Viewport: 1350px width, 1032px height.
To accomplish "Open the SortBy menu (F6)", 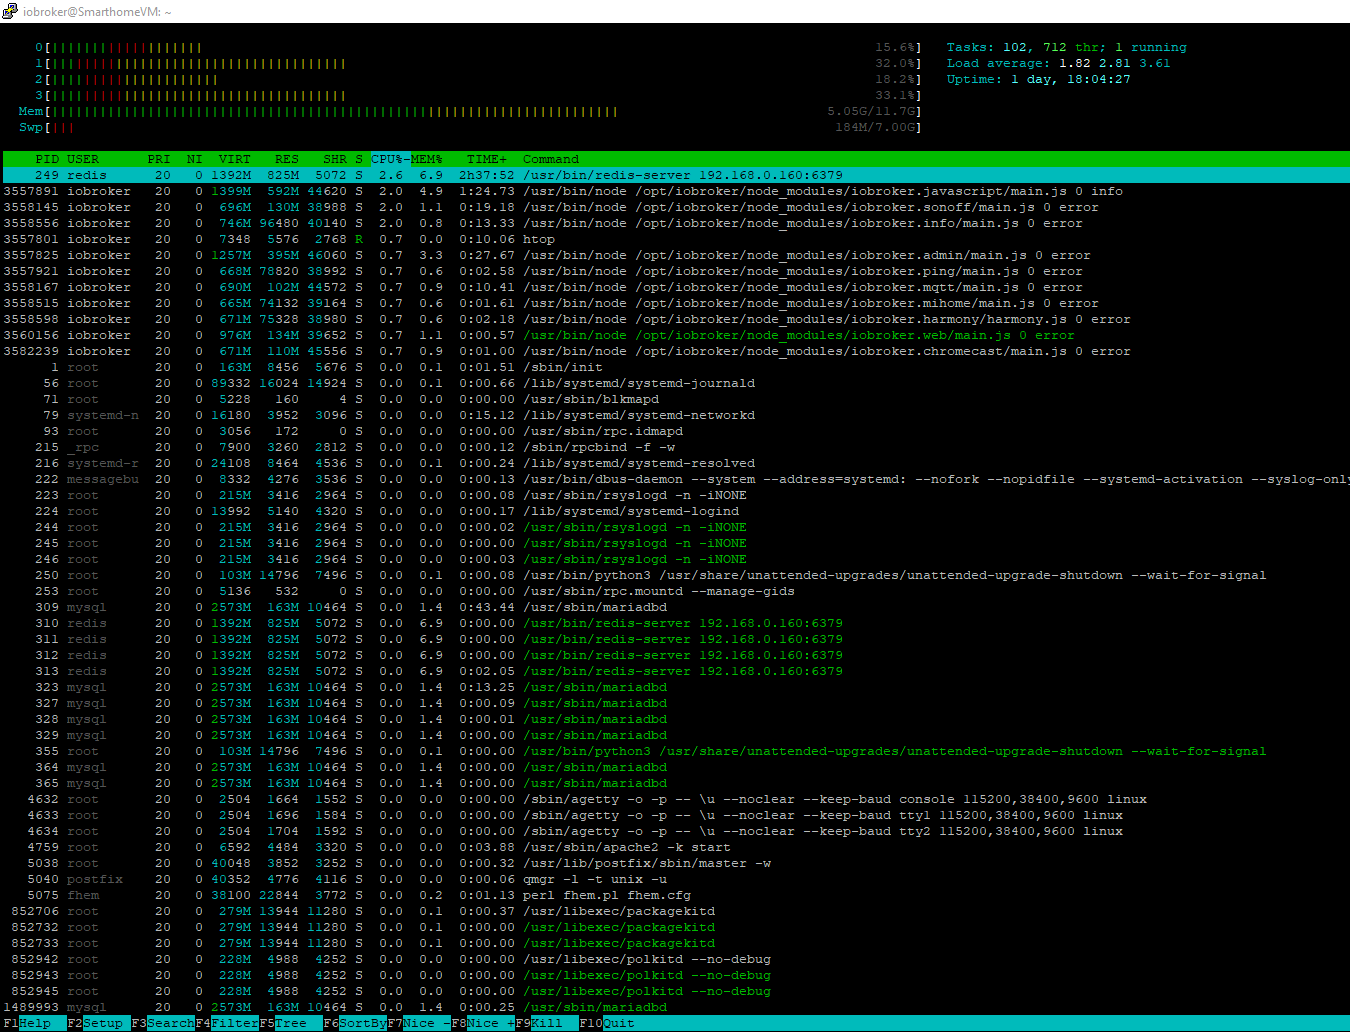I will click(355, 1023).
